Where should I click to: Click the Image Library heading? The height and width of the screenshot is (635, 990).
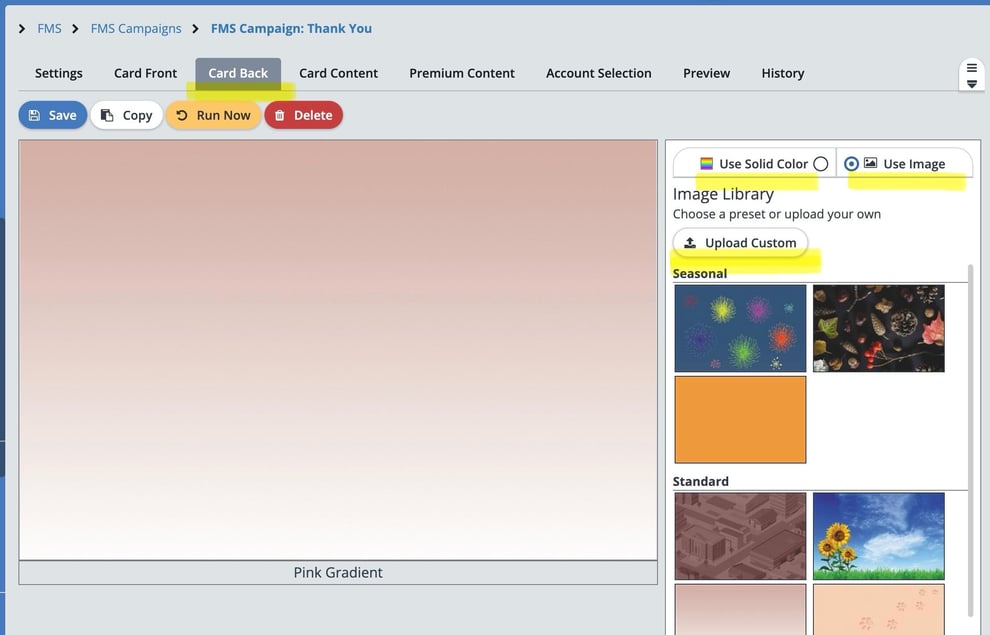pos(723,194)
